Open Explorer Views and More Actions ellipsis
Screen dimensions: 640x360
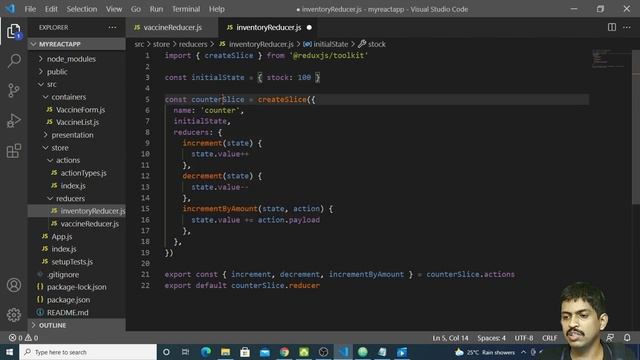(x=112, y=27)
